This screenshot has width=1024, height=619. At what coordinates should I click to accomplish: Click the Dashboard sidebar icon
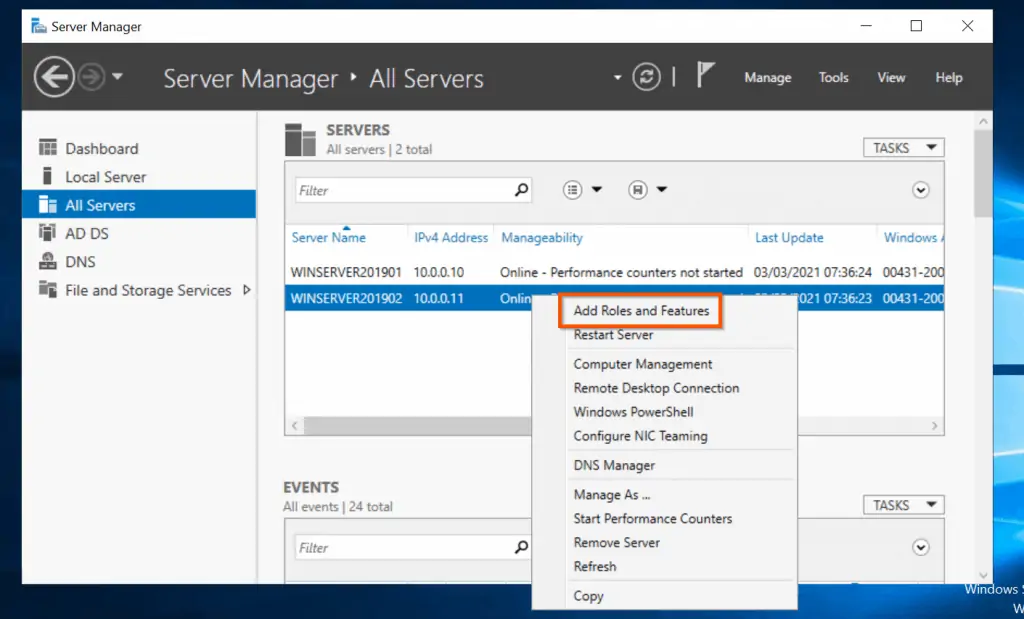[48, 148]
